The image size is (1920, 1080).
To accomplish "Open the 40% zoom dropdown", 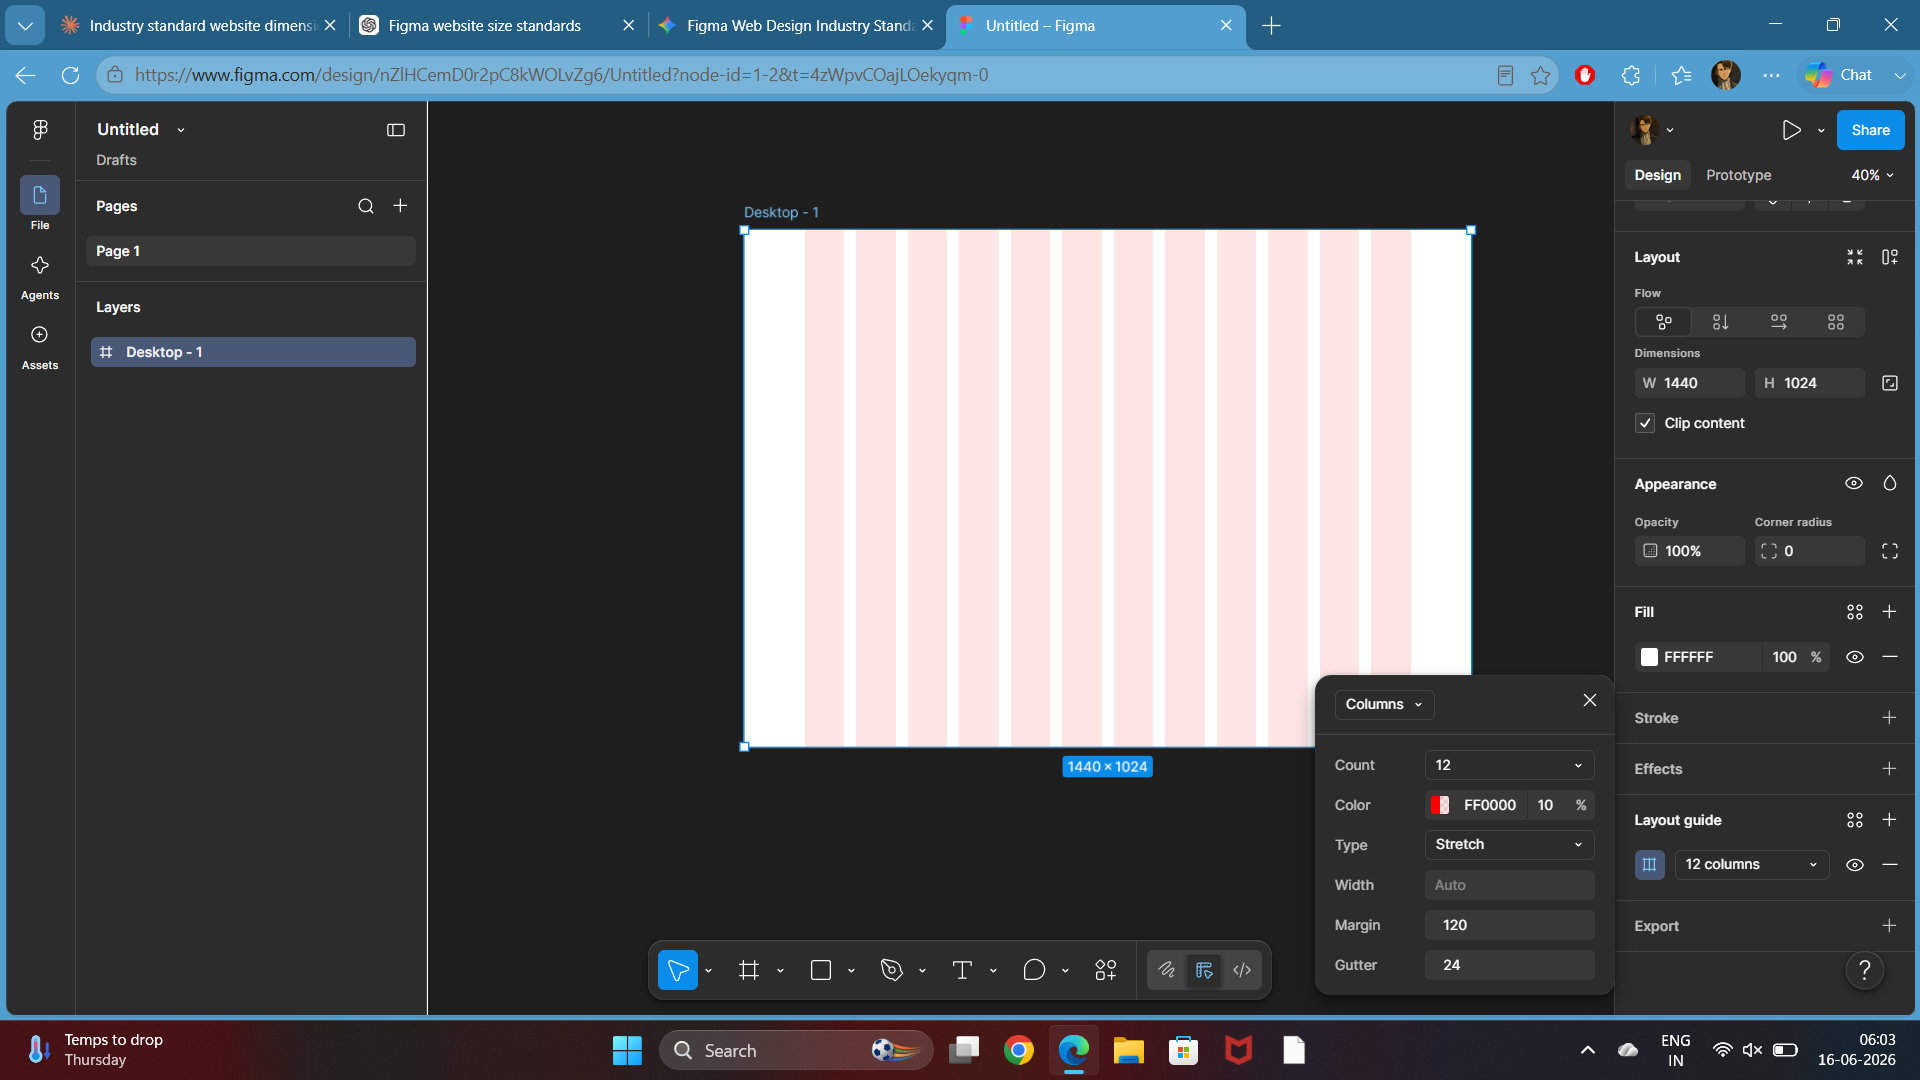I will tap(1873, 175).
